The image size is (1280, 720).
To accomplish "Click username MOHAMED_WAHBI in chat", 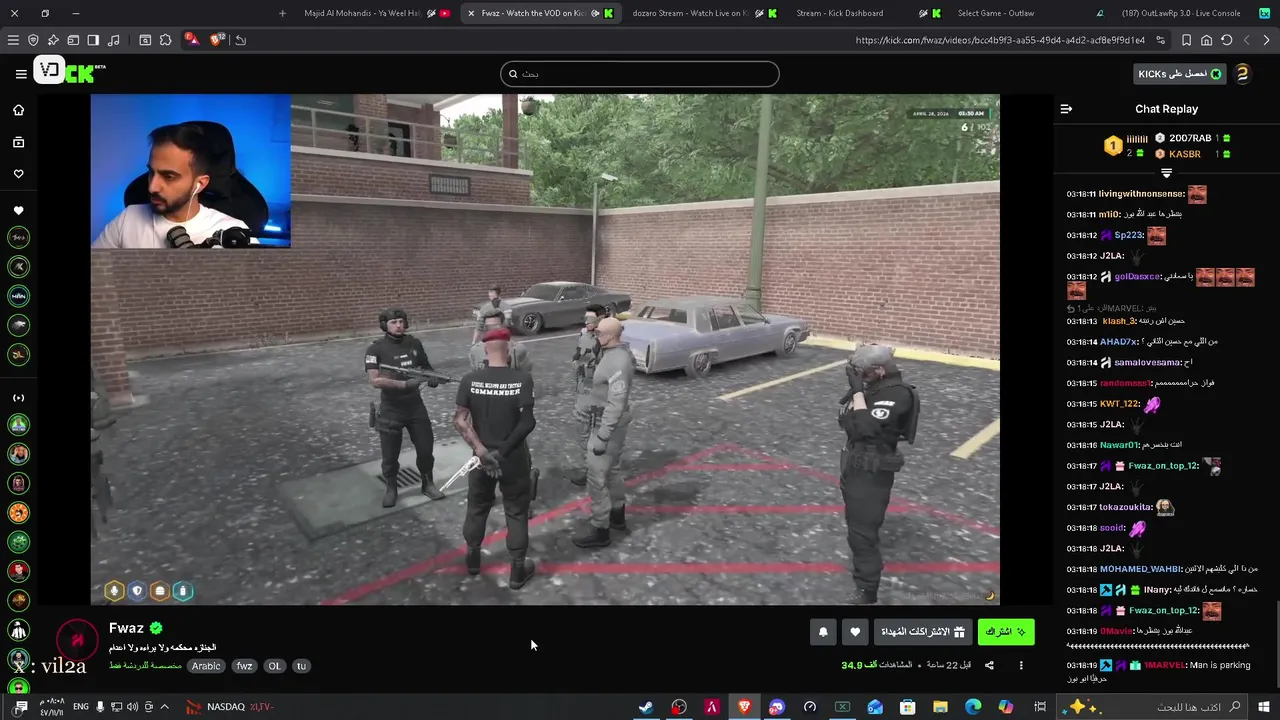I will coord(1140,569).
